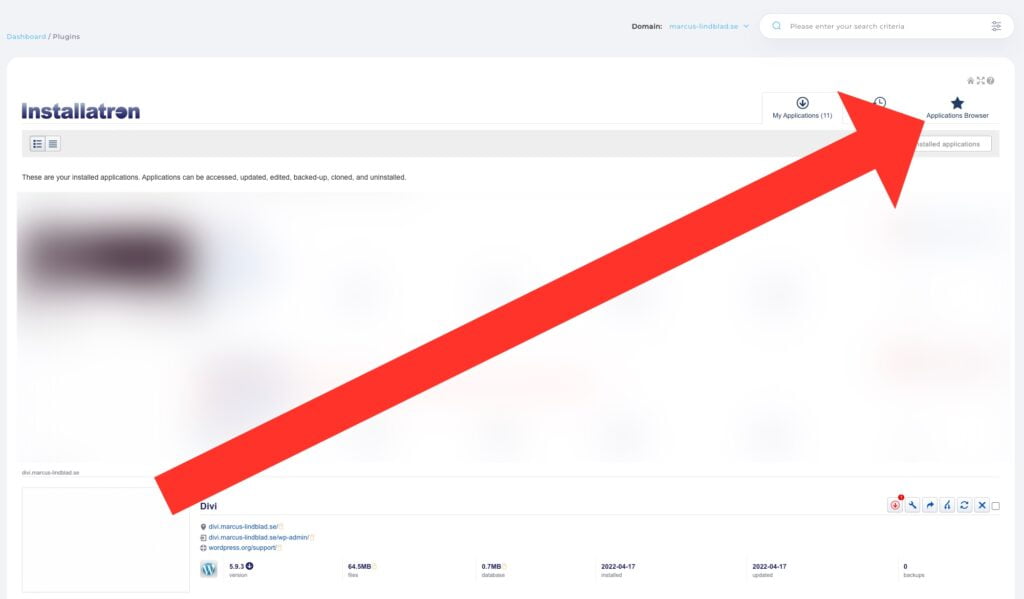Click the Installatron logo
This screenshot has height=599, width=1024.
80,111
